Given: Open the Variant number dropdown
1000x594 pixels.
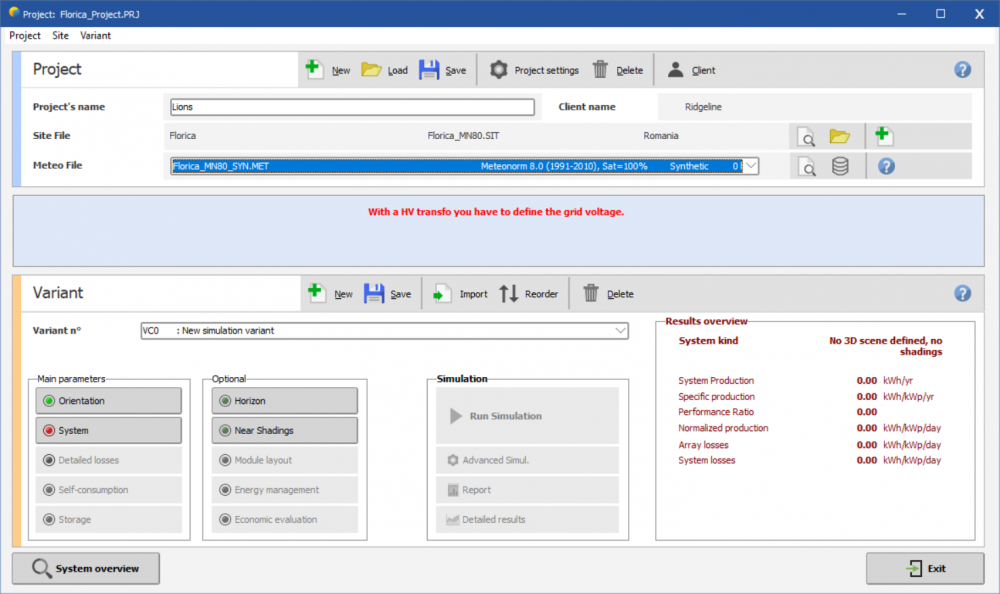Looking at the screenshot, I should [620, 331].
